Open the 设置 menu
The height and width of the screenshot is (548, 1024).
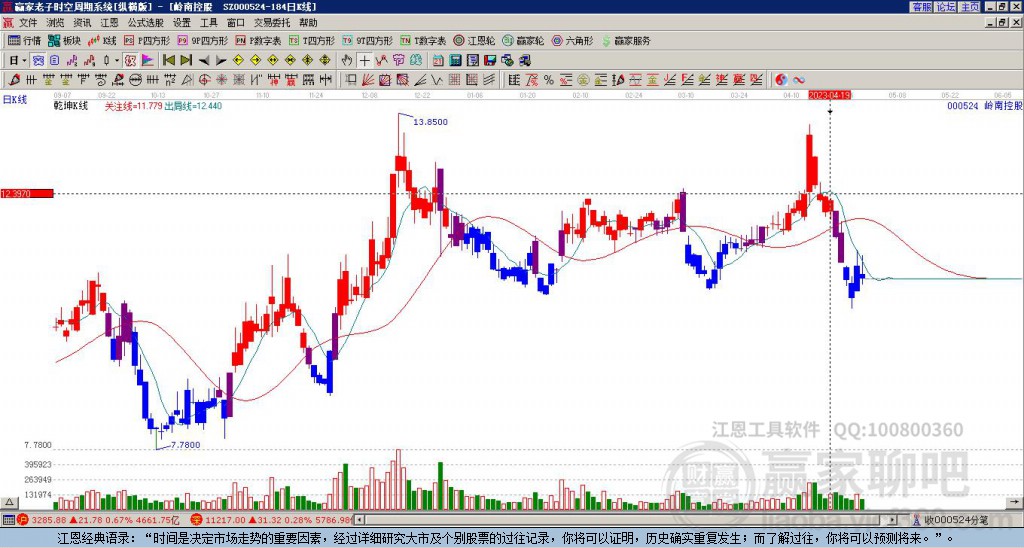(182, 23)
